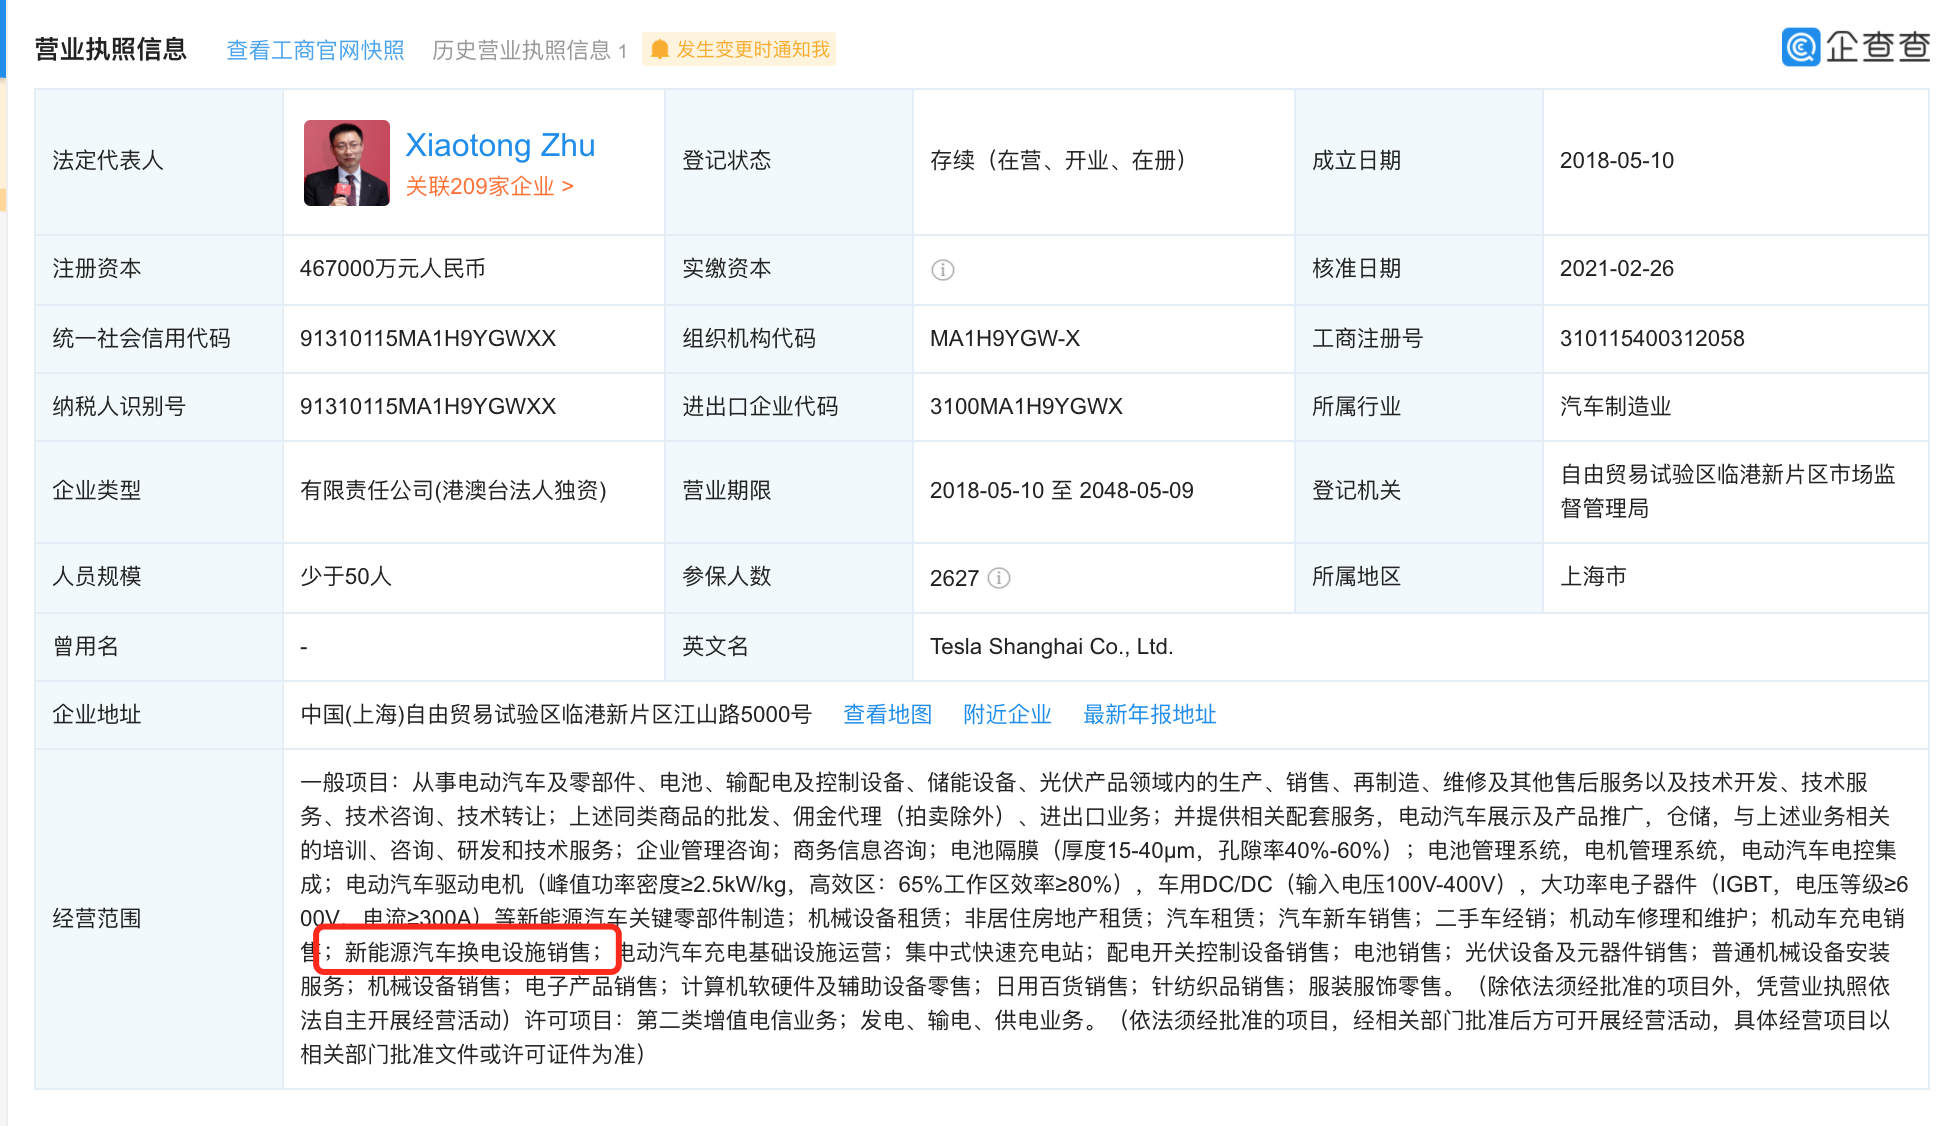Screen dimensions: 1956x1126
Task: Click the 汽车制造业 industry value
Action: click(x=1615, y=406)
